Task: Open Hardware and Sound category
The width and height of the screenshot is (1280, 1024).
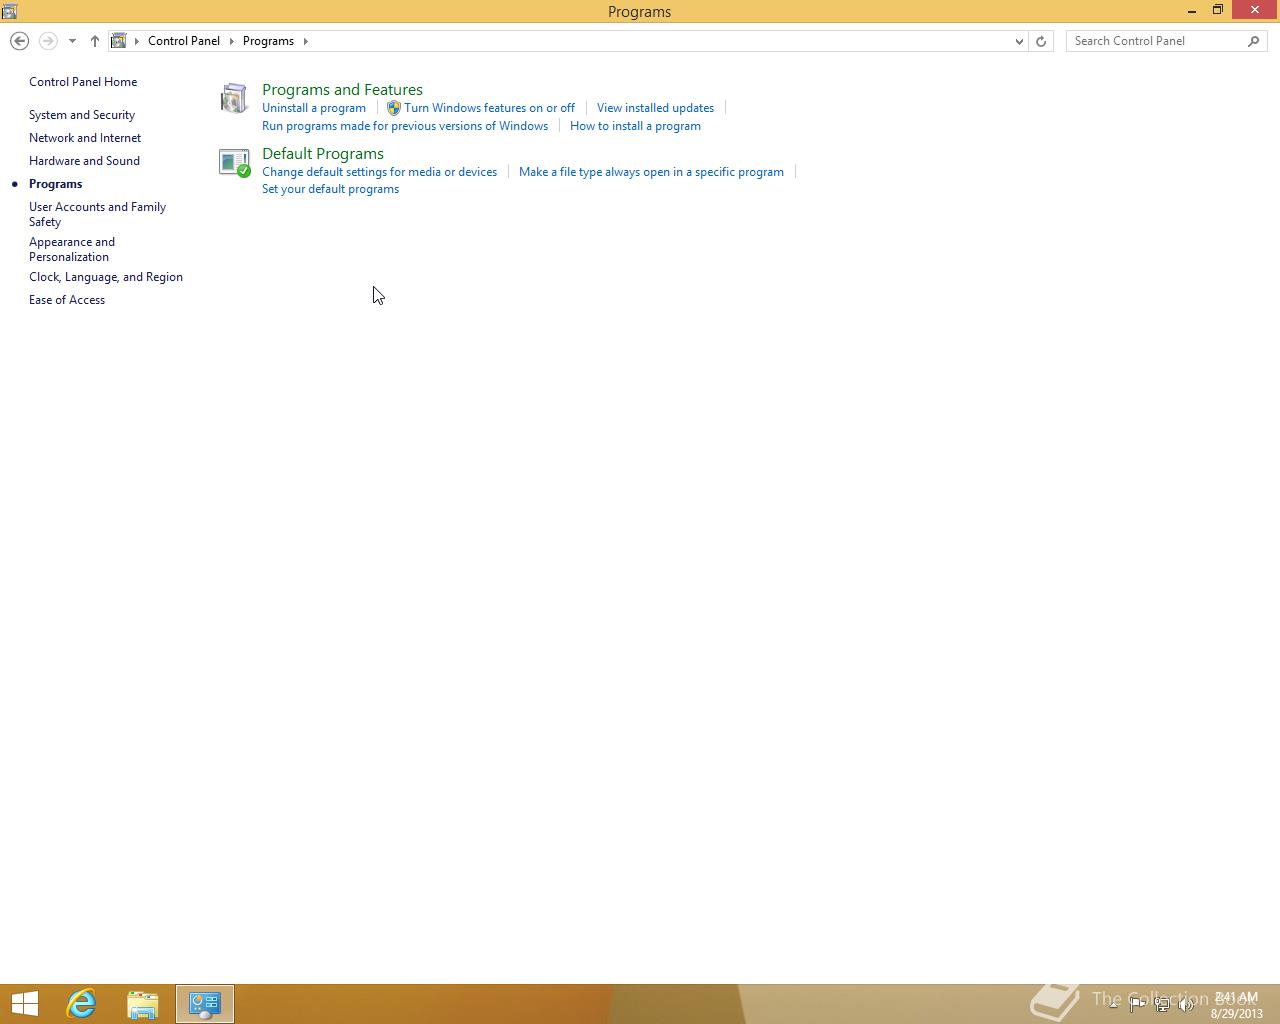Action: click(x=84, y=161)
